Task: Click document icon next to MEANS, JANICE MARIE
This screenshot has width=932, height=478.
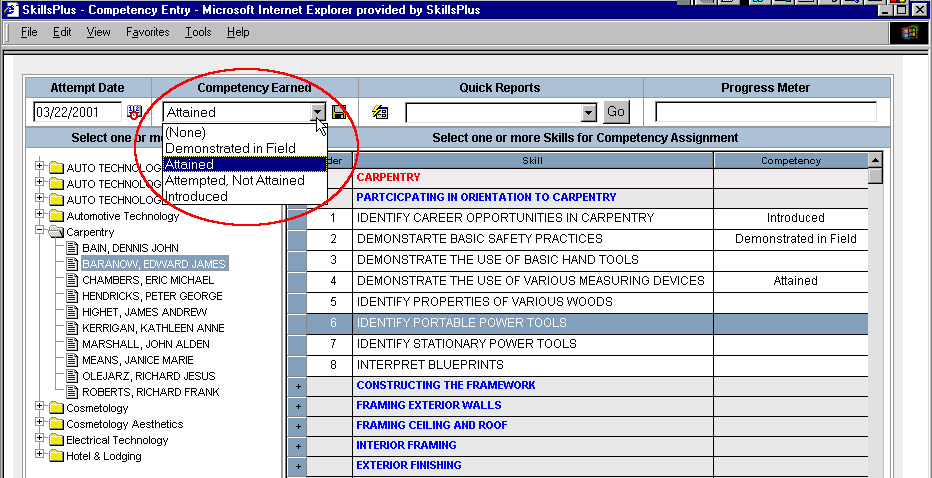Action: pos(73,360)
